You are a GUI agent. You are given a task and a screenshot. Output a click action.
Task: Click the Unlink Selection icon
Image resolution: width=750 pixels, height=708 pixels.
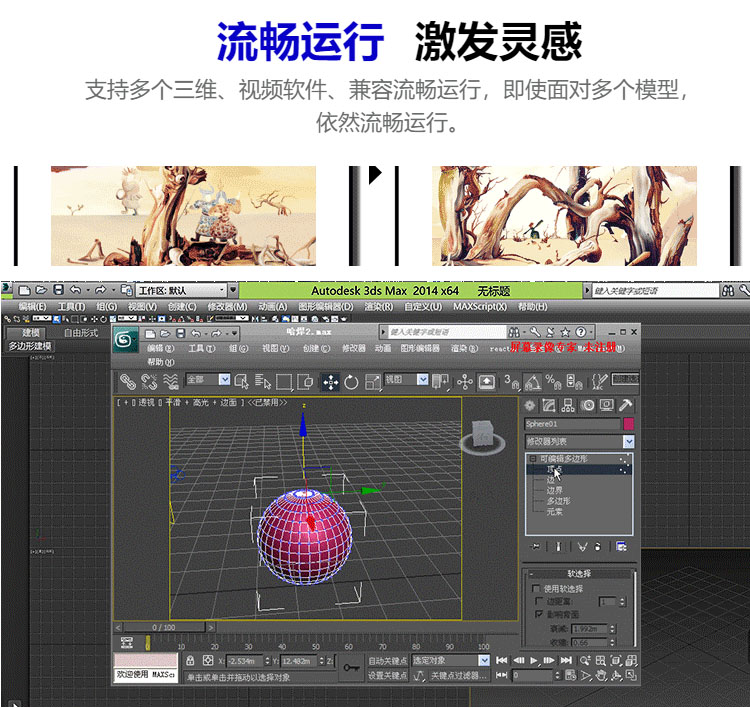149,381
